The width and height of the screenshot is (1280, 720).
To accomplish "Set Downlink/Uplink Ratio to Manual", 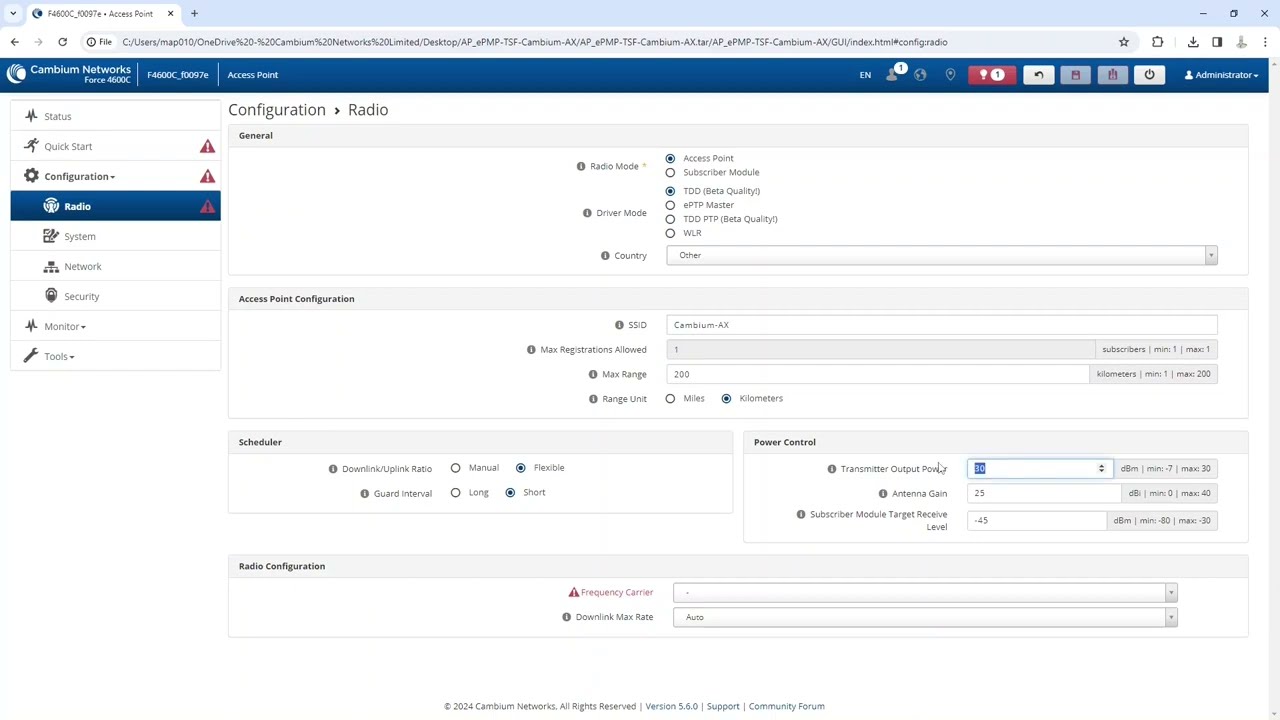I will pos(455,468).
